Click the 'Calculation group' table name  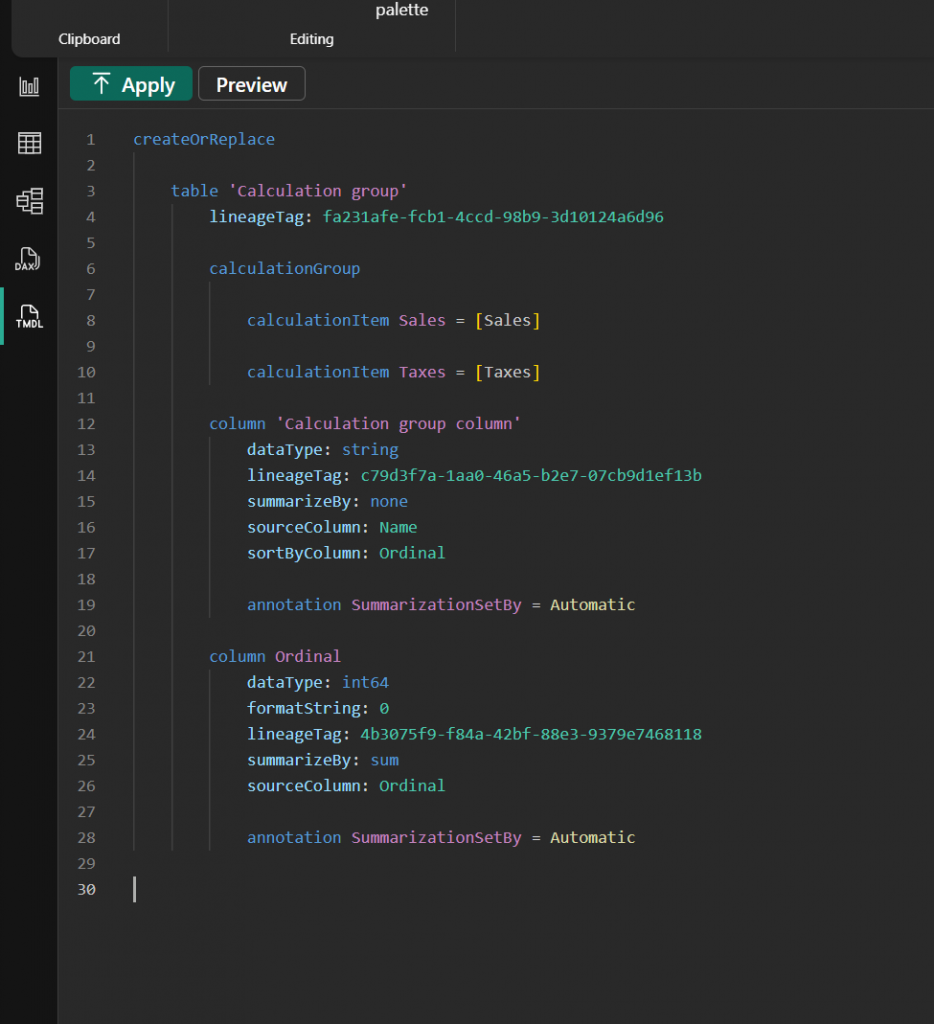point(317,191)
